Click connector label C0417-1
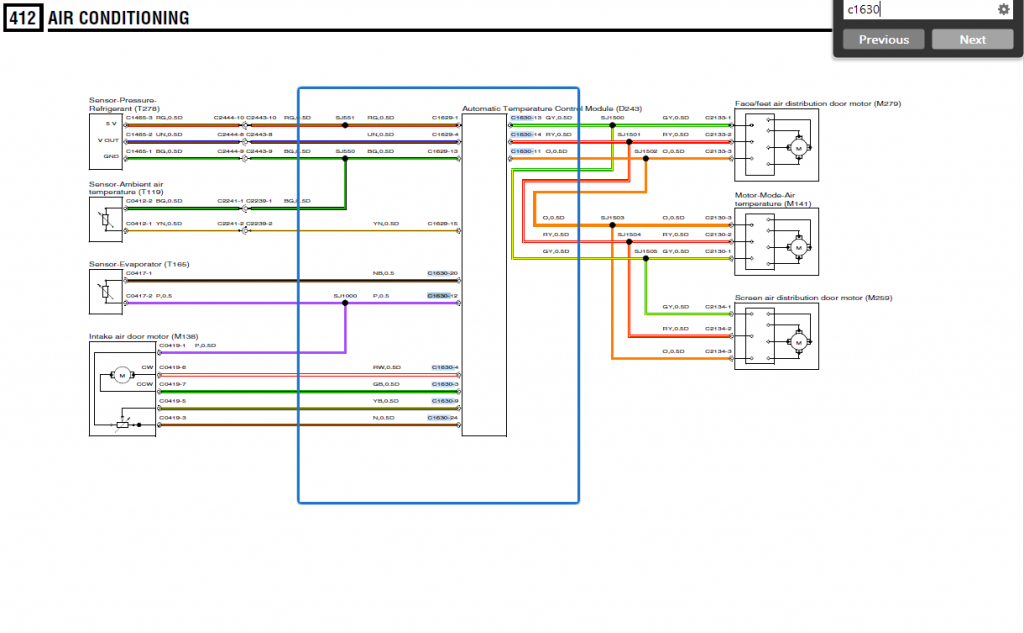This screenshot has width=1024, height=633. click(x=139, y=273)
